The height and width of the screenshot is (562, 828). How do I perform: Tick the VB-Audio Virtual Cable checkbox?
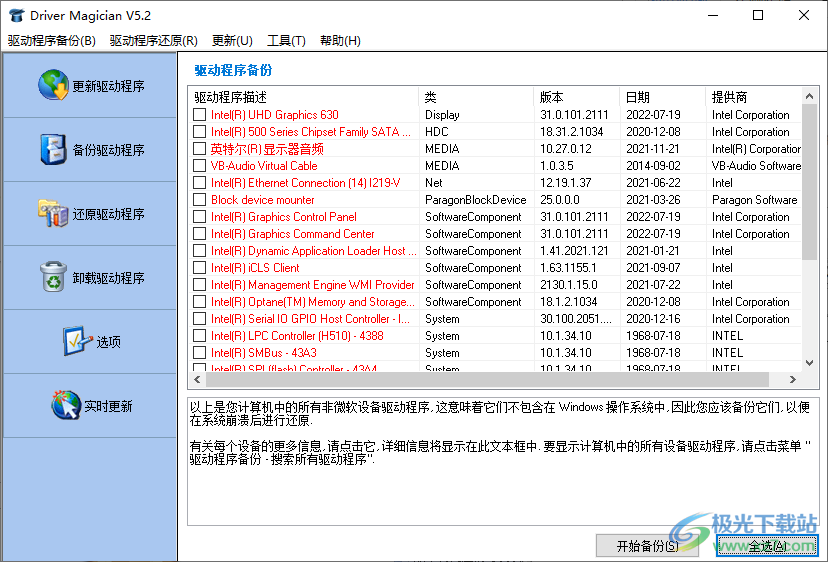(199, 165)
